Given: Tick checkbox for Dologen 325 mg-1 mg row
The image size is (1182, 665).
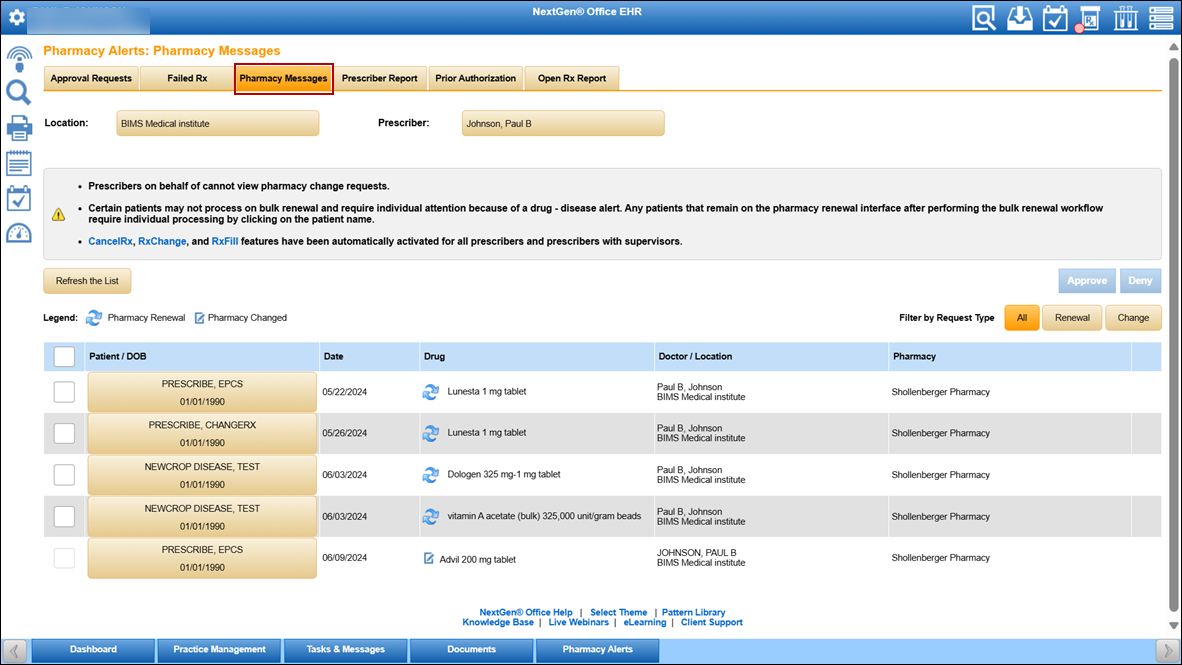Looking at the screenshot, I should [x=64, y=475].
